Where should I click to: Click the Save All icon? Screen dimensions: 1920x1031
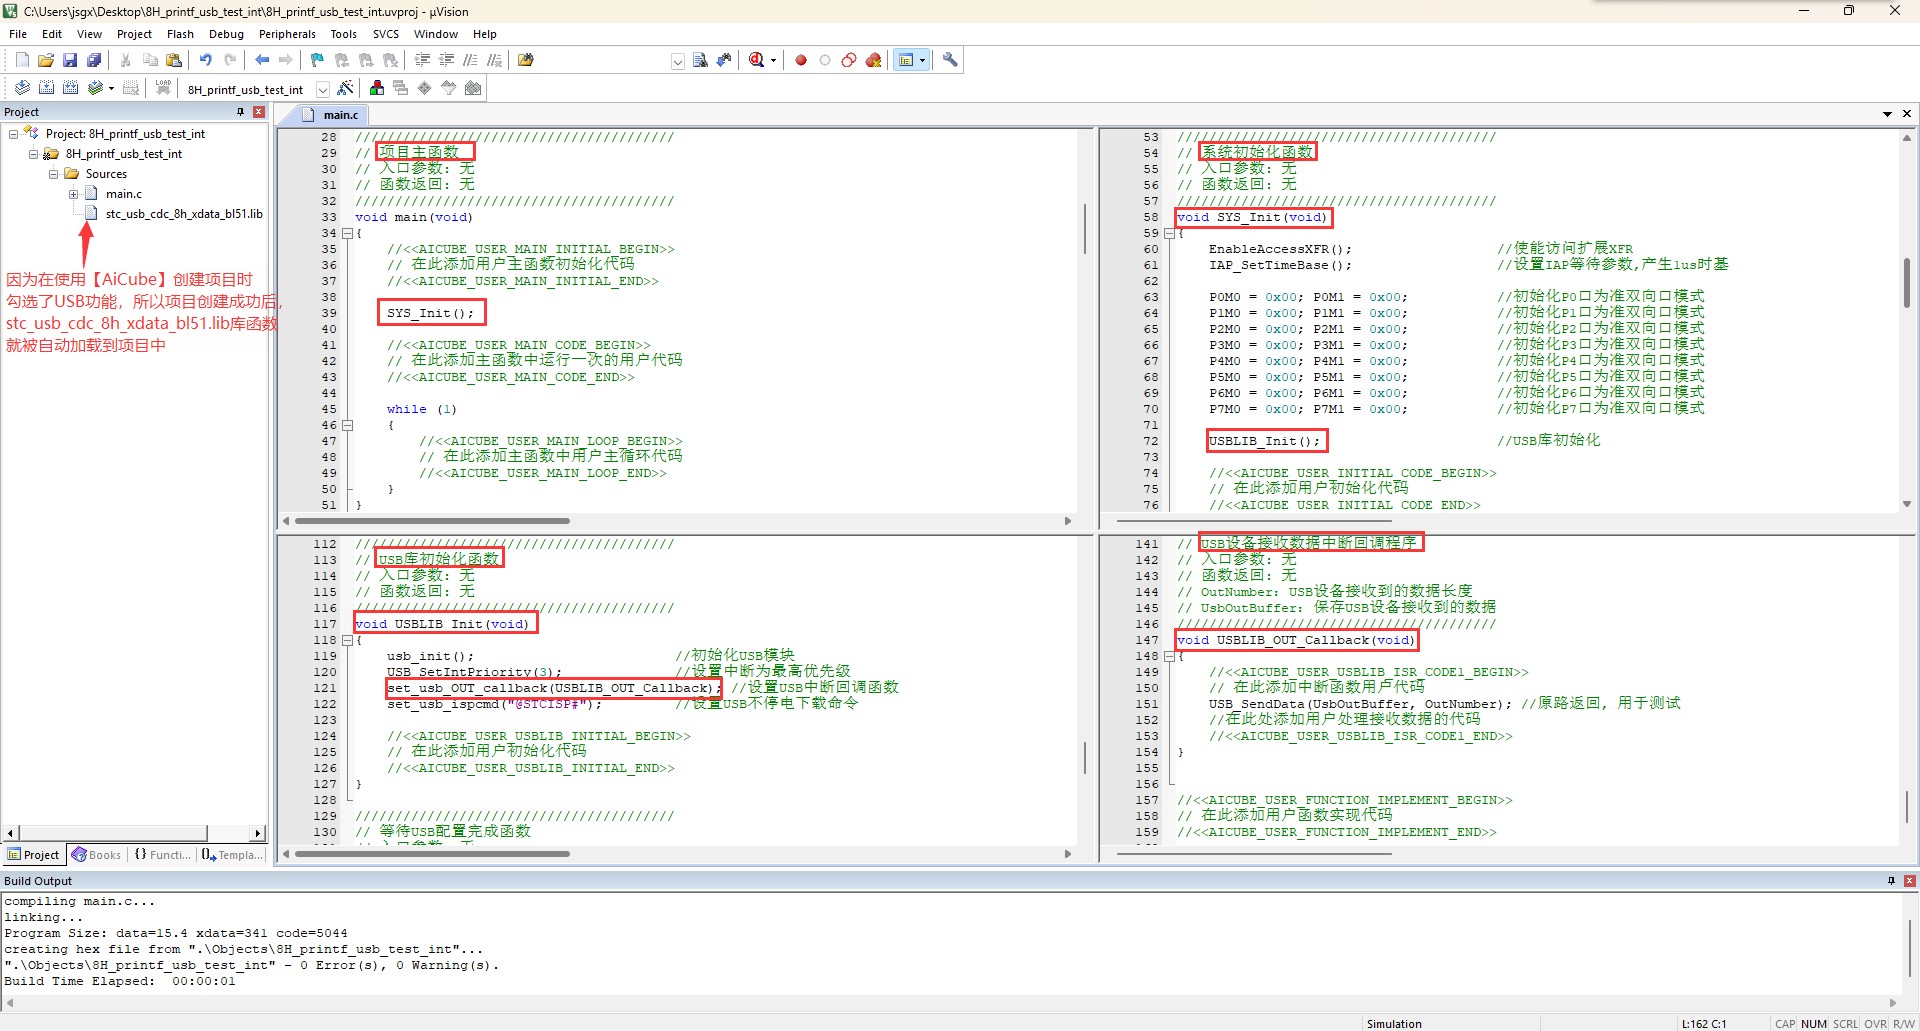click(94, 60)
